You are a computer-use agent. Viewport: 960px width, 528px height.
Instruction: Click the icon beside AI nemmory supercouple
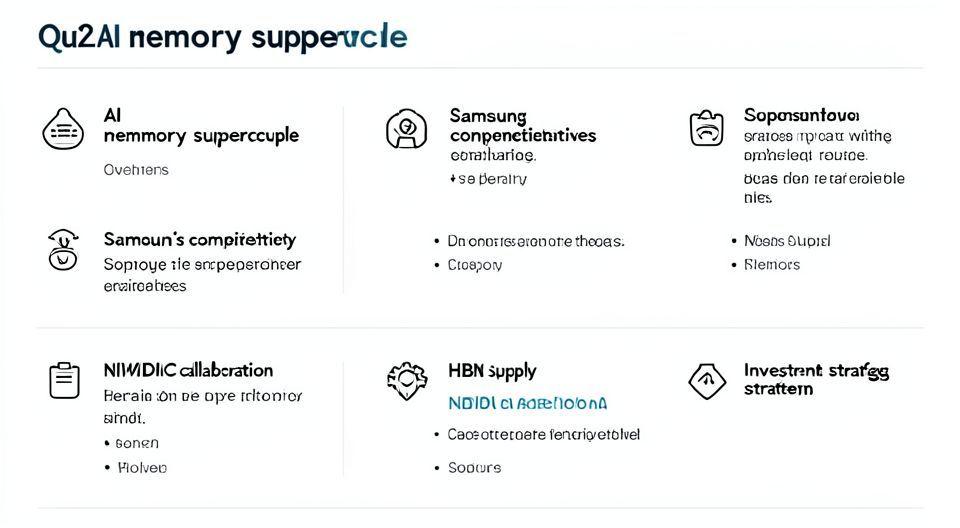click(63, 130)
